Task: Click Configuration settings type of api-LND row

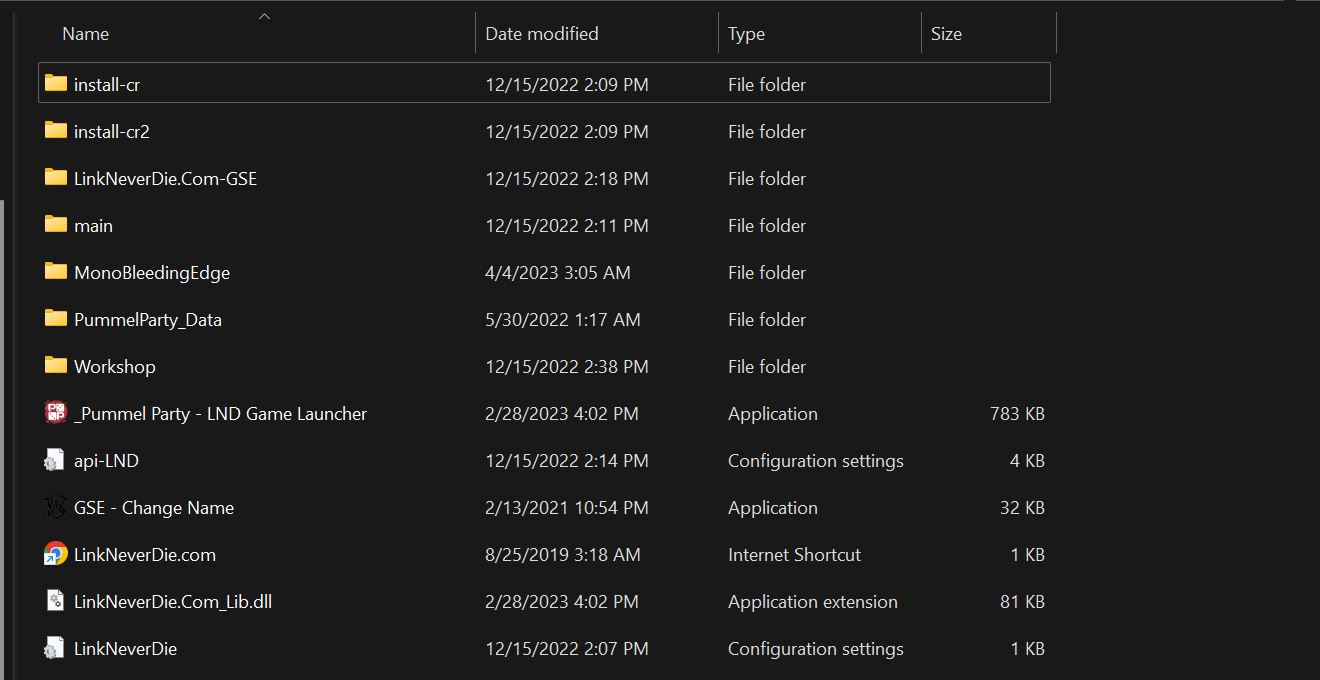Action: (816, 461)
